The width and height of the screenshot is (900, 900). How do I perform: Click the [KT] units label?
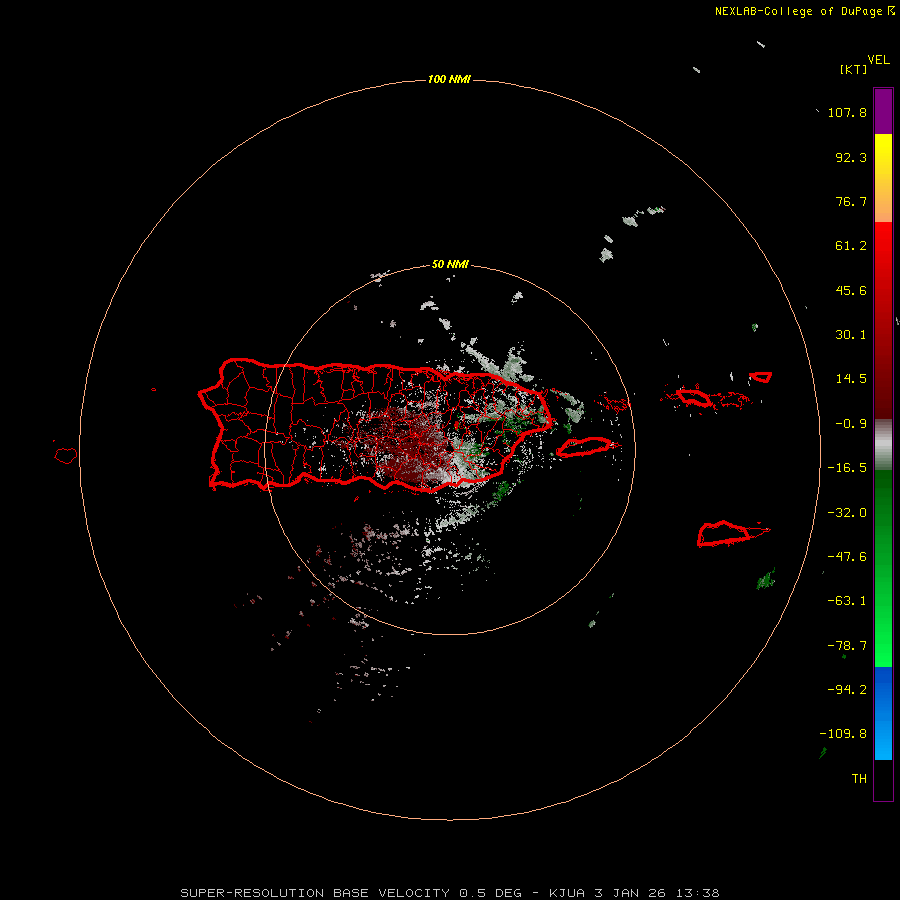click(x=854, y=69)
